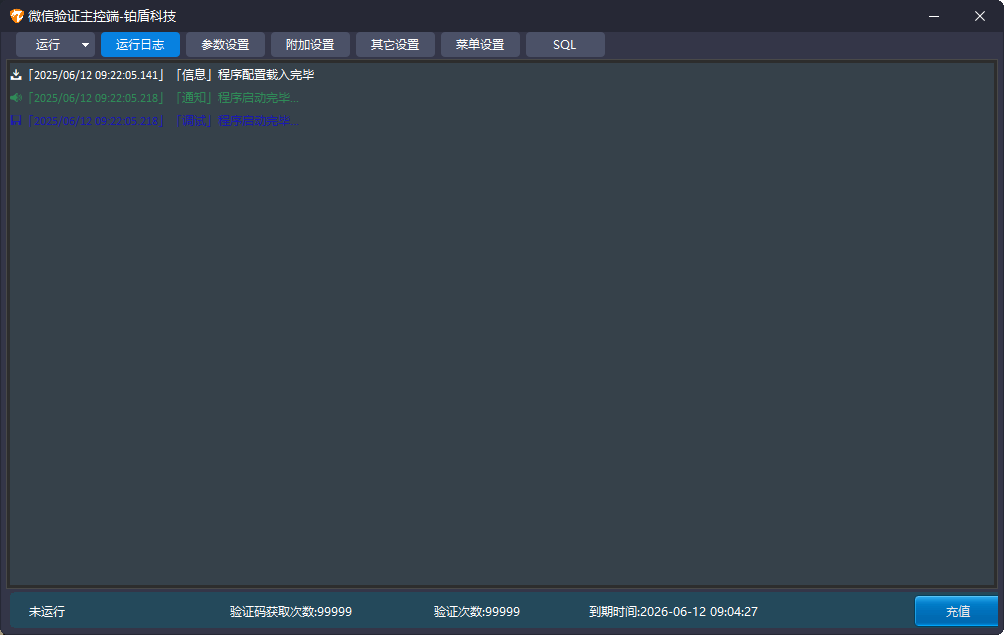The width and height of the screenshot is (1004, 635).
Task: Click the 到期时间 expiry date status entry
Action: point(673,612)
